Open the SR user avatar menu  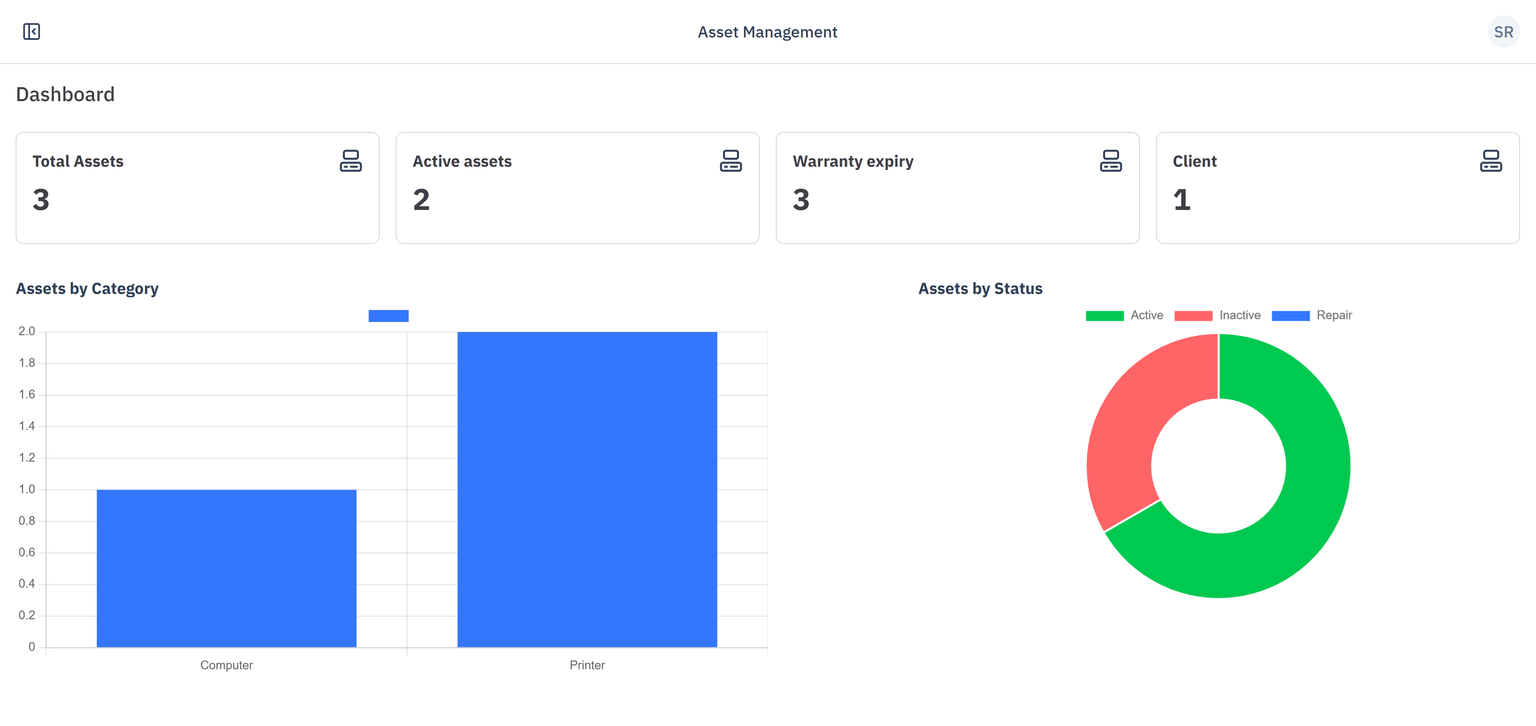[1503, 32]
